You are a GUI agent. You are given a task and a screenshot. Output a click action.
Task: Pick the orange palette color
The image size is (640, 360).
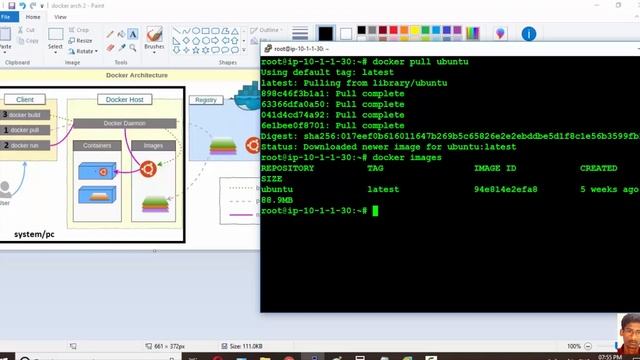[x=404, y=30]
